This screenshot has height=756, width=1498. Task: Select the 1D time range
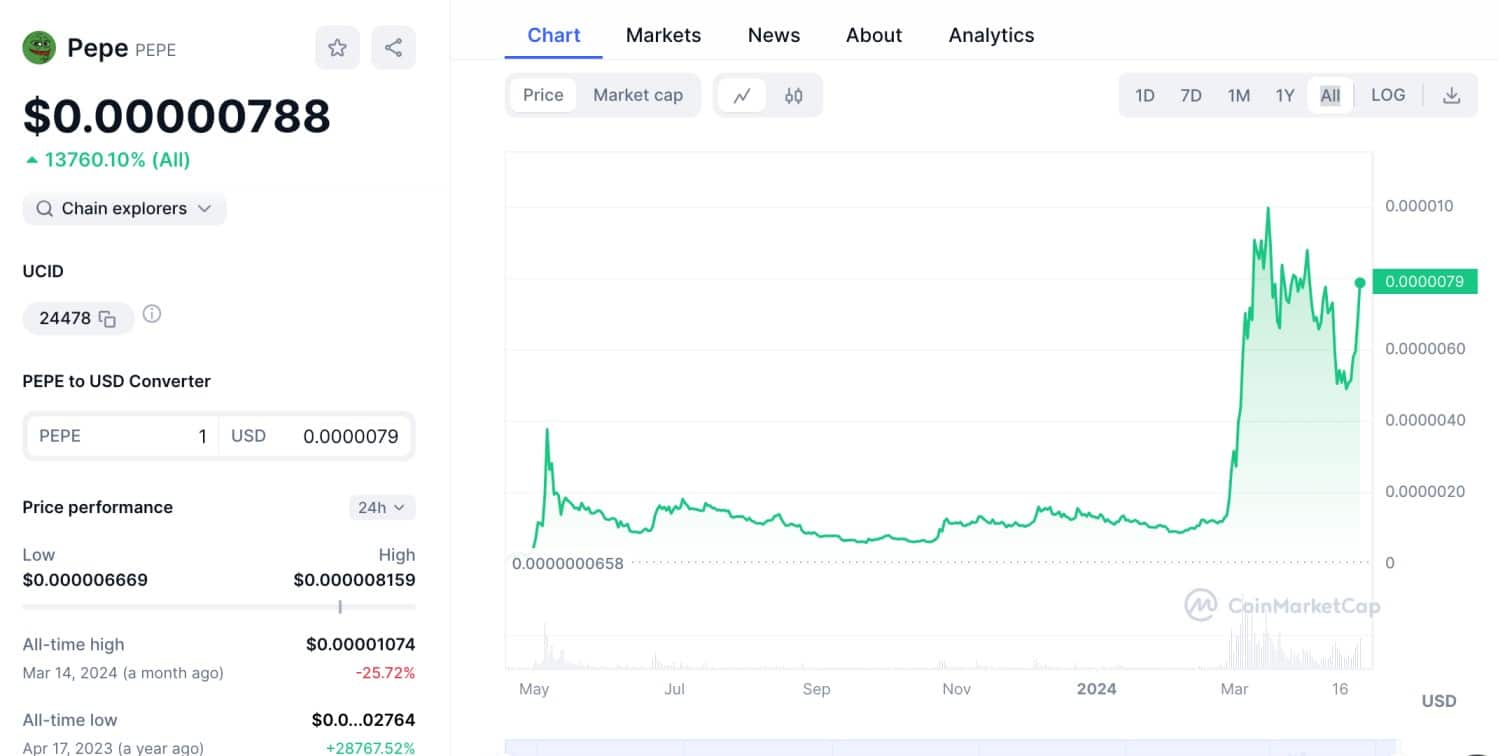tap(1145, 95)
